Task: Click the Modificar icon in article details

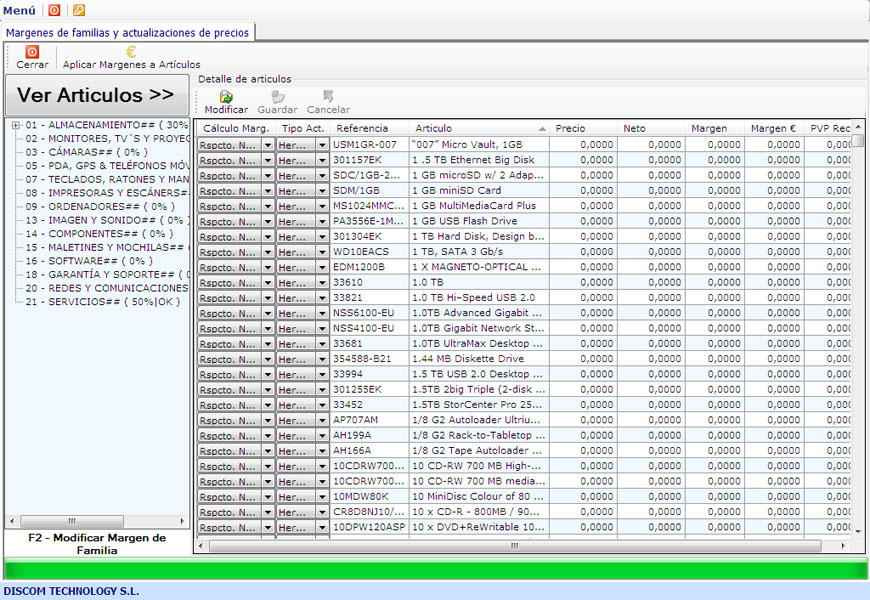Action: (x=226, y=97)
